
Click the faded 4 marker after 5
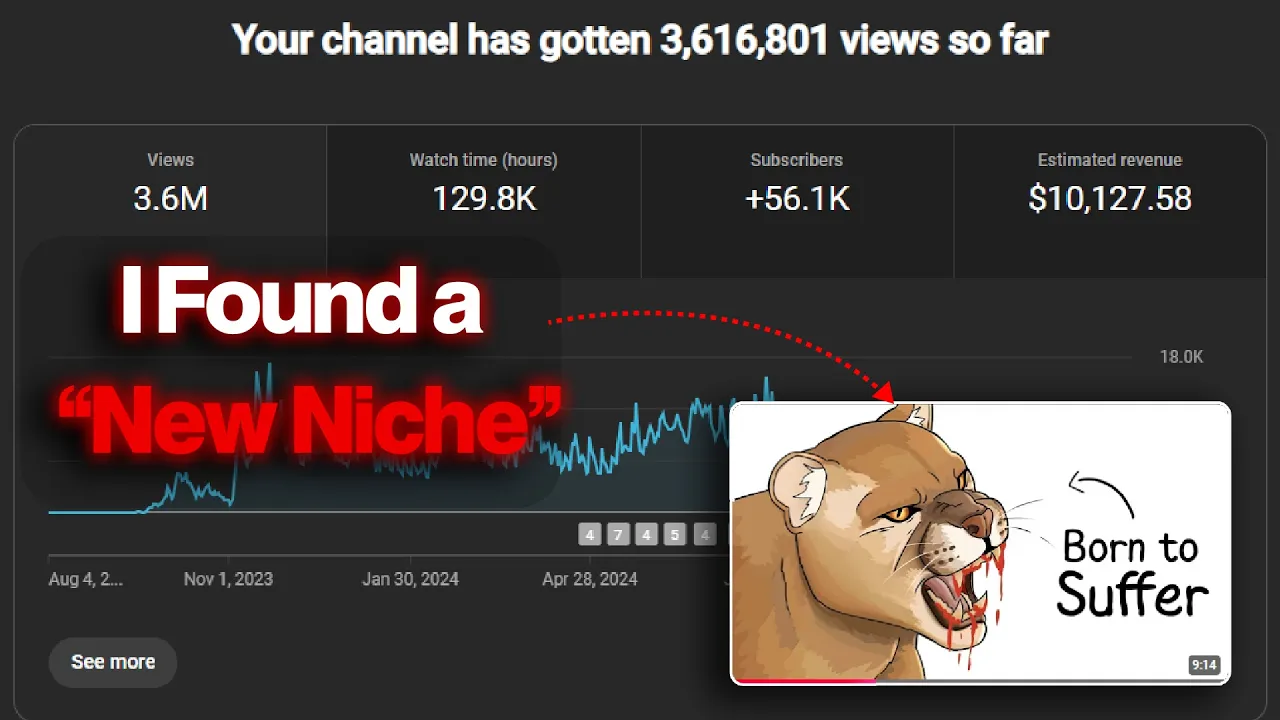pyautogui.click(x=705, y=535)
